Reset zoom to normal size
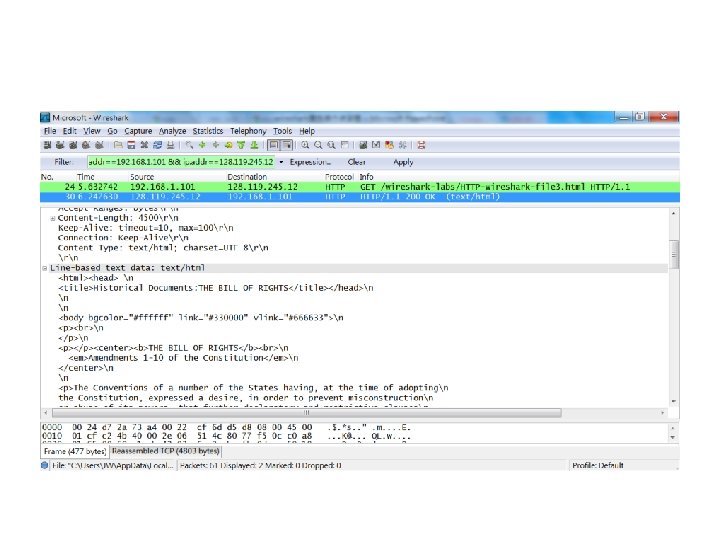This screenshot has height=540, width=720. point(331,146)
